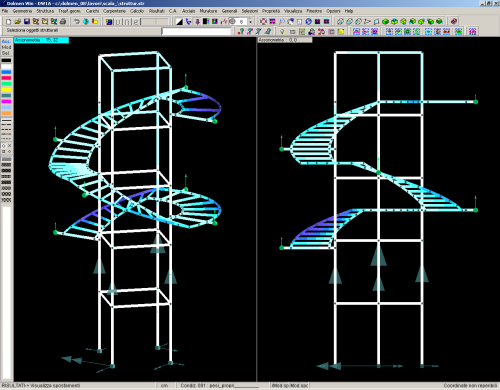Click the light bulb icon in the second toolbar row

(282, 32)
